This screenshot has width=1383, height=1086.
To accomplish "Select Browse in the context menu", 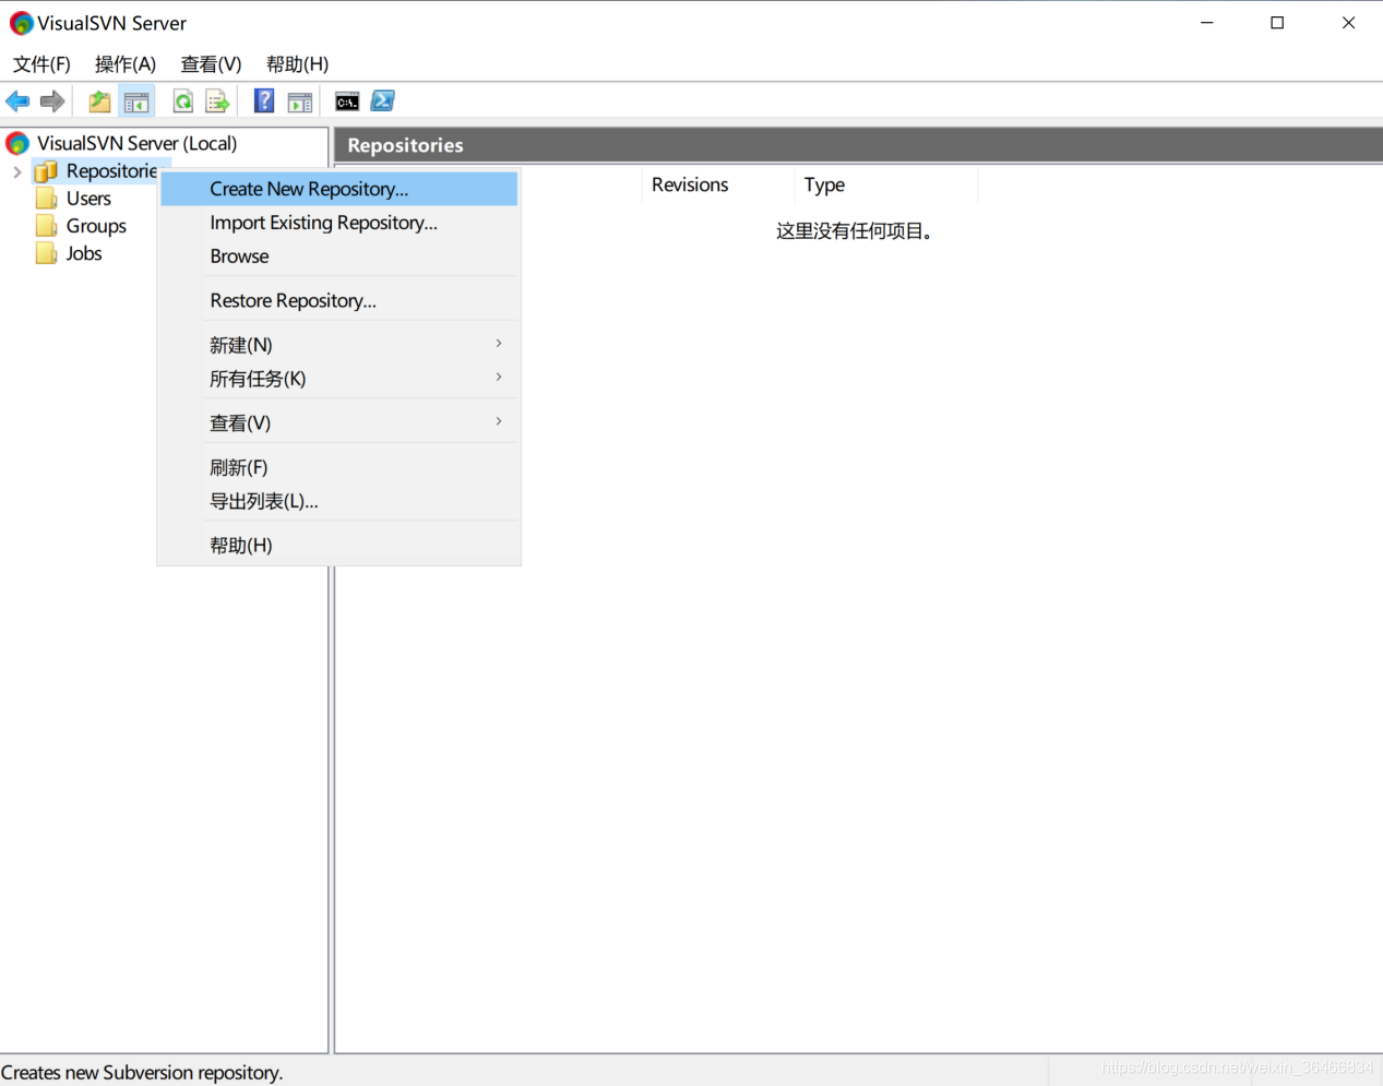I will click(x=338, y=256).
